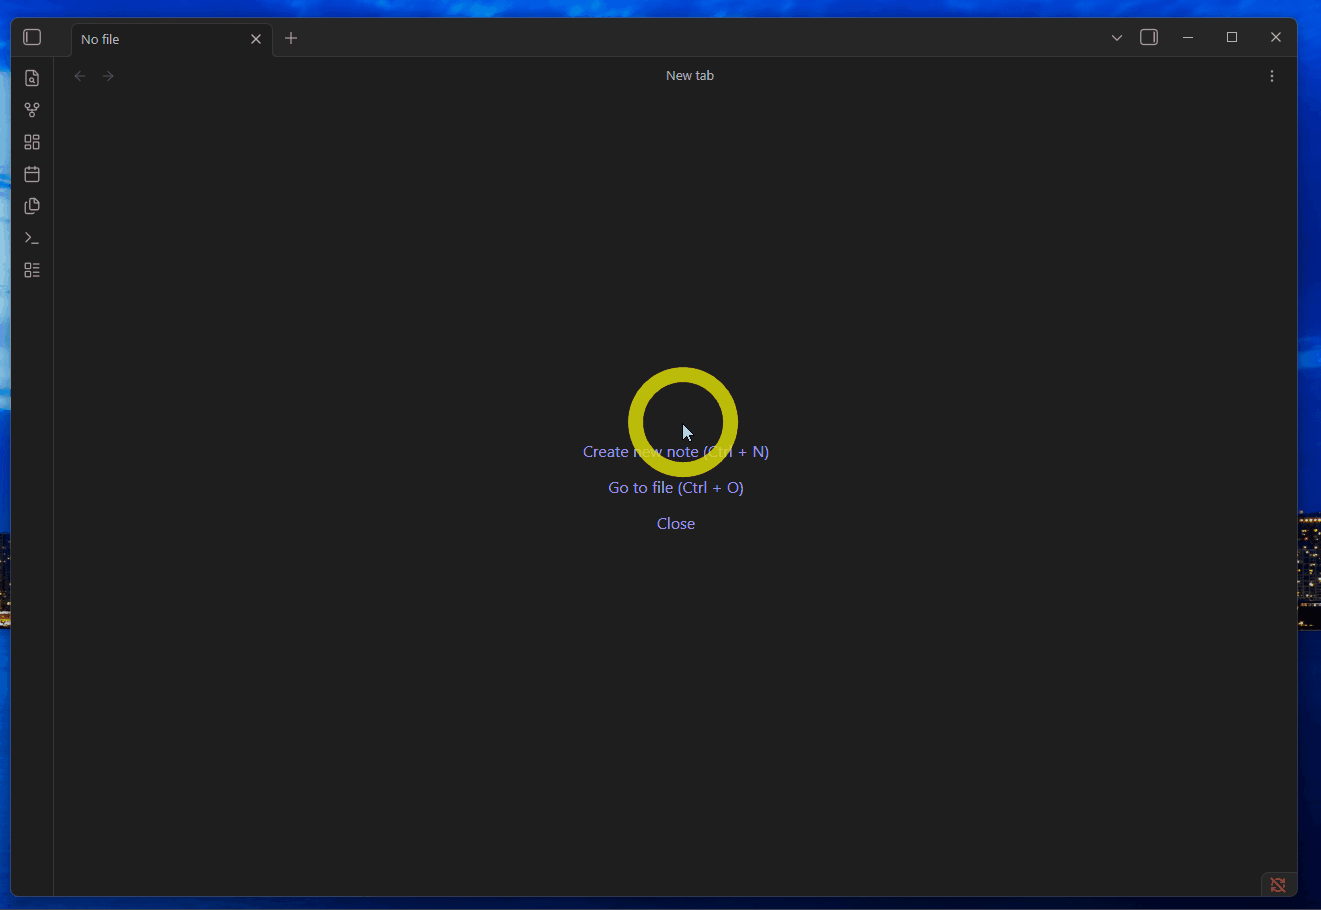Close the "No file" tab
This screenshot has width=1321, height=910.
pyautogui.click(x=256, y=39)
